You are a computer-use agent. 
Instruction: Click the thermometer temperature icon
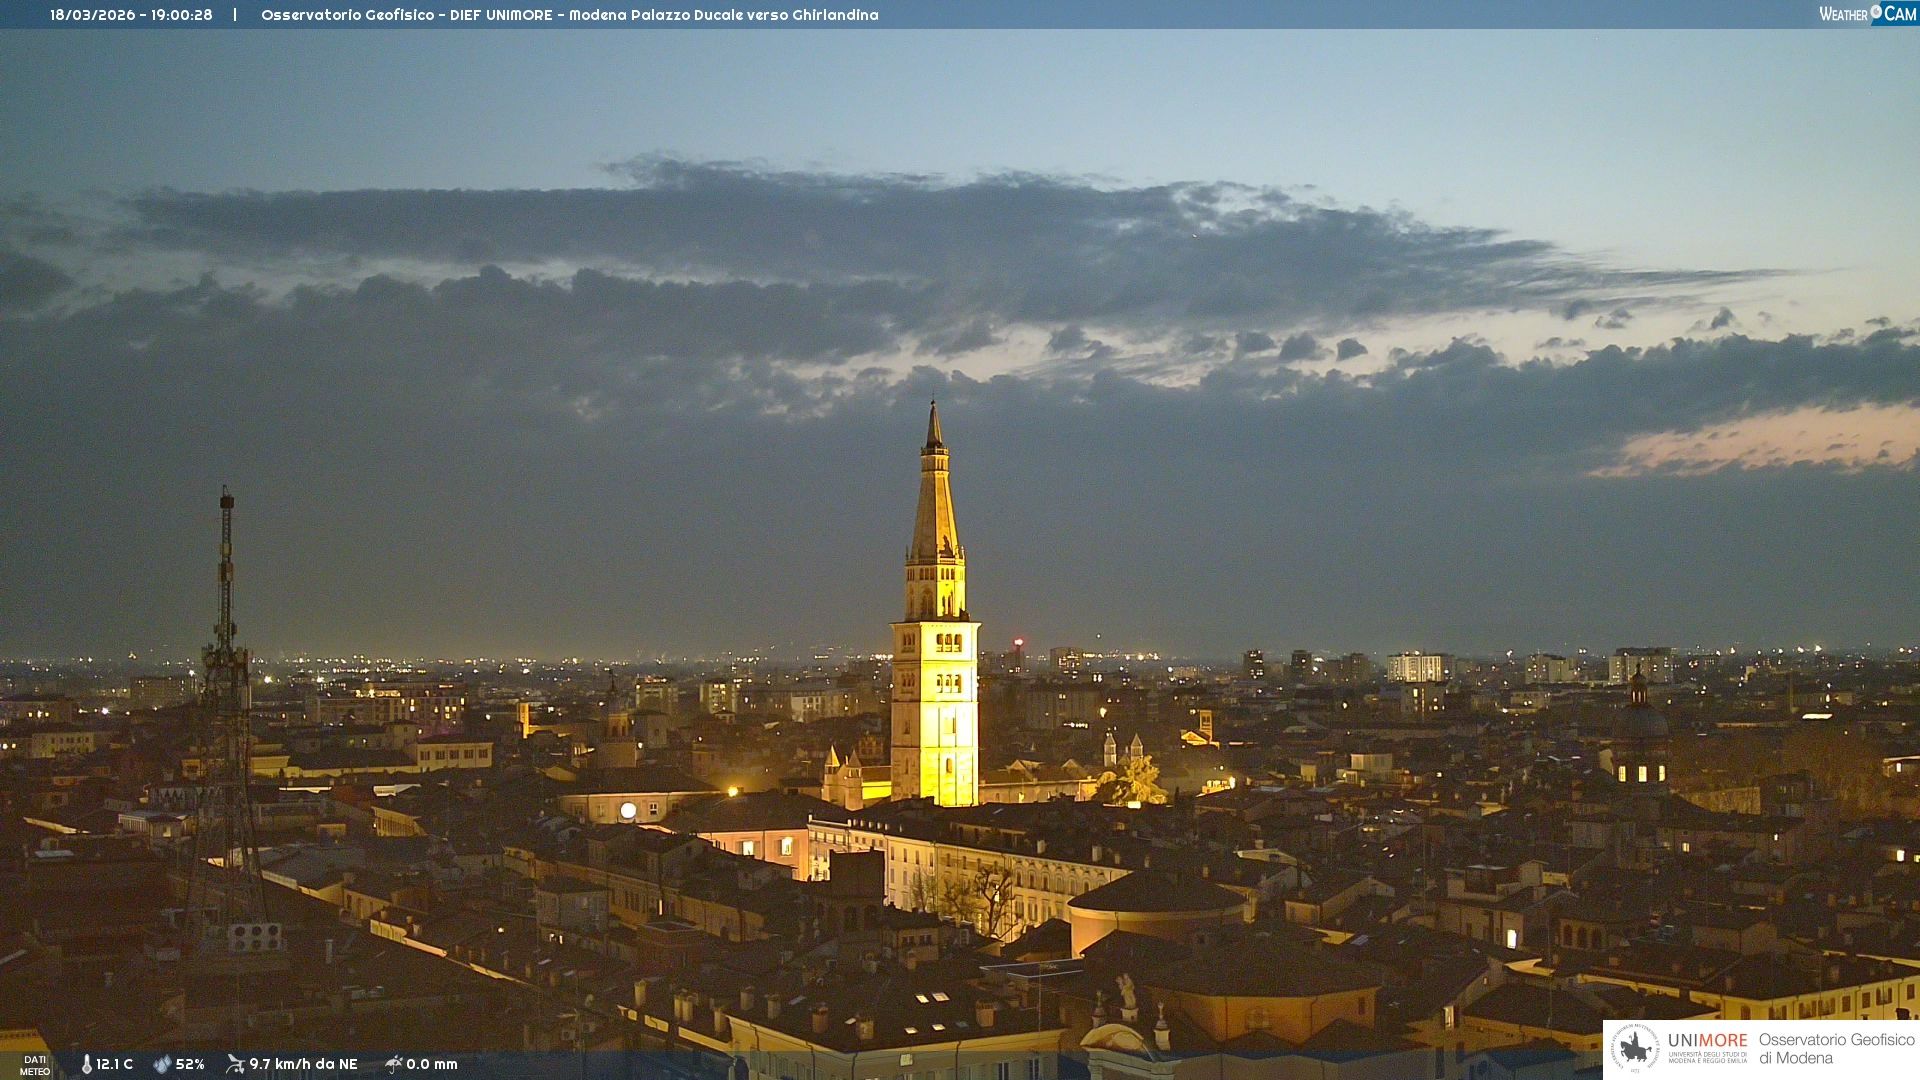(x=87, y=1064)
